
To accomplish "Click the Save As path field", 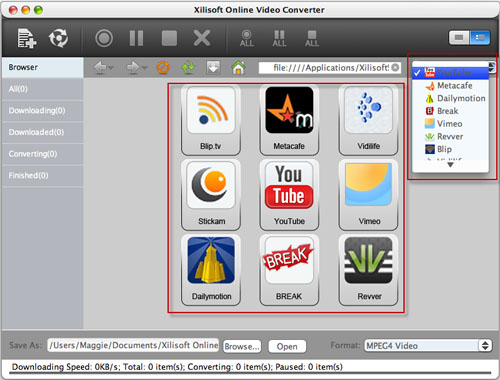I will [133, 345].
